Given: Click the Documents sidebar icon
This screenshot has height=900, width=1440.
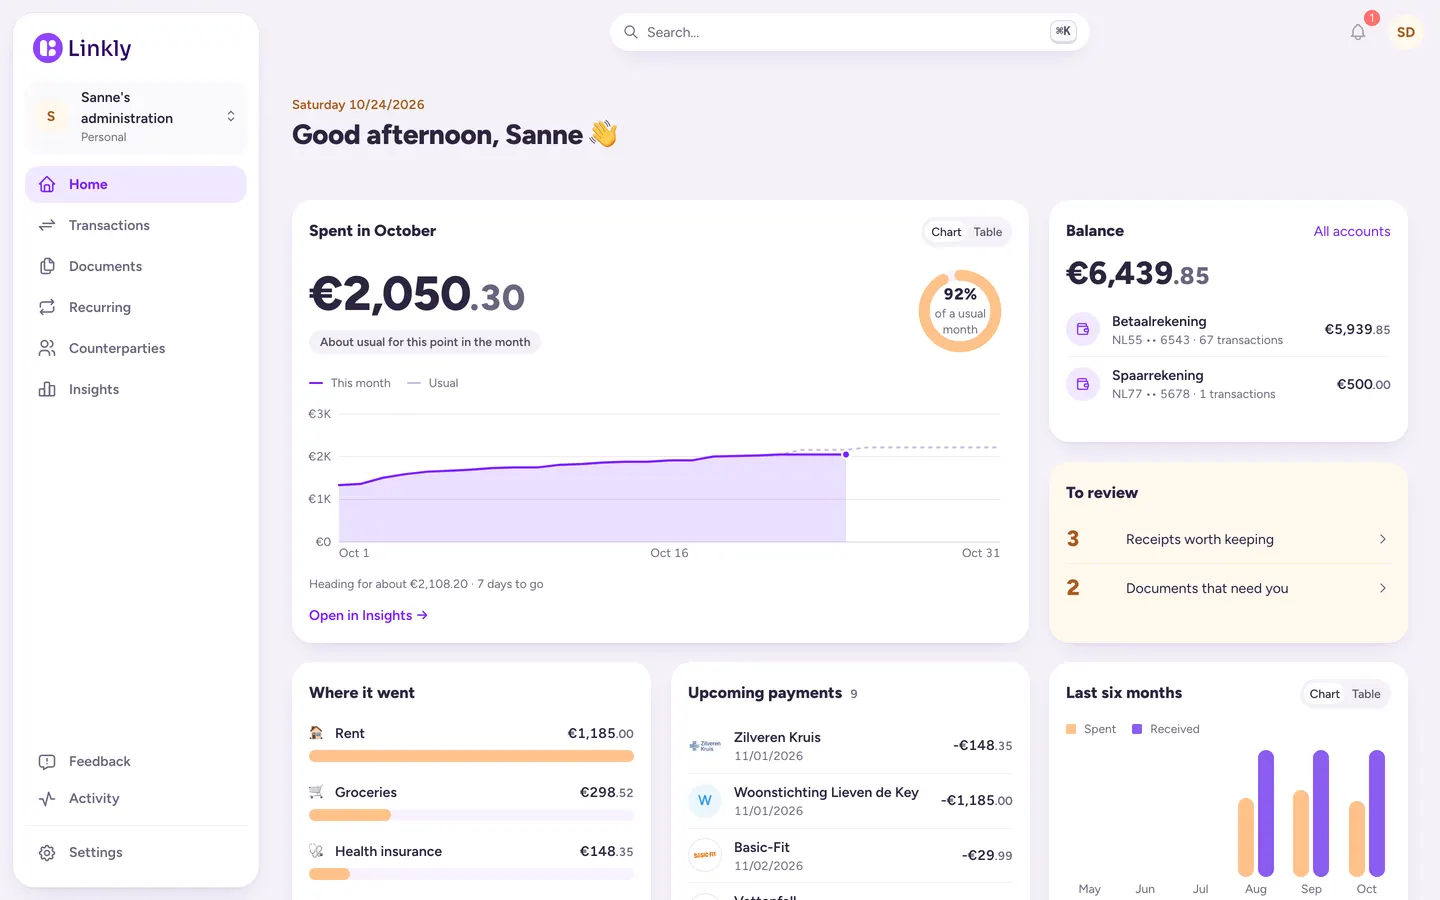Looking at the screenshot, I should (x=47, y=266).
